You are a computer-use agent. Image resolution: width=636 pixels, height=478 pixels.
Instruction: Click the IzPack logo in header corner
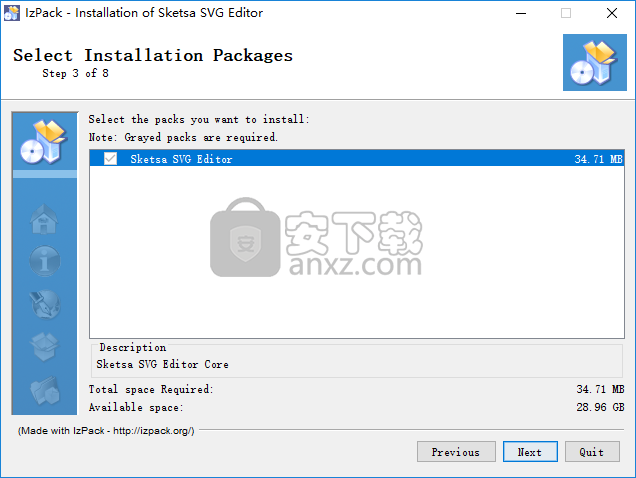point(595,62)
